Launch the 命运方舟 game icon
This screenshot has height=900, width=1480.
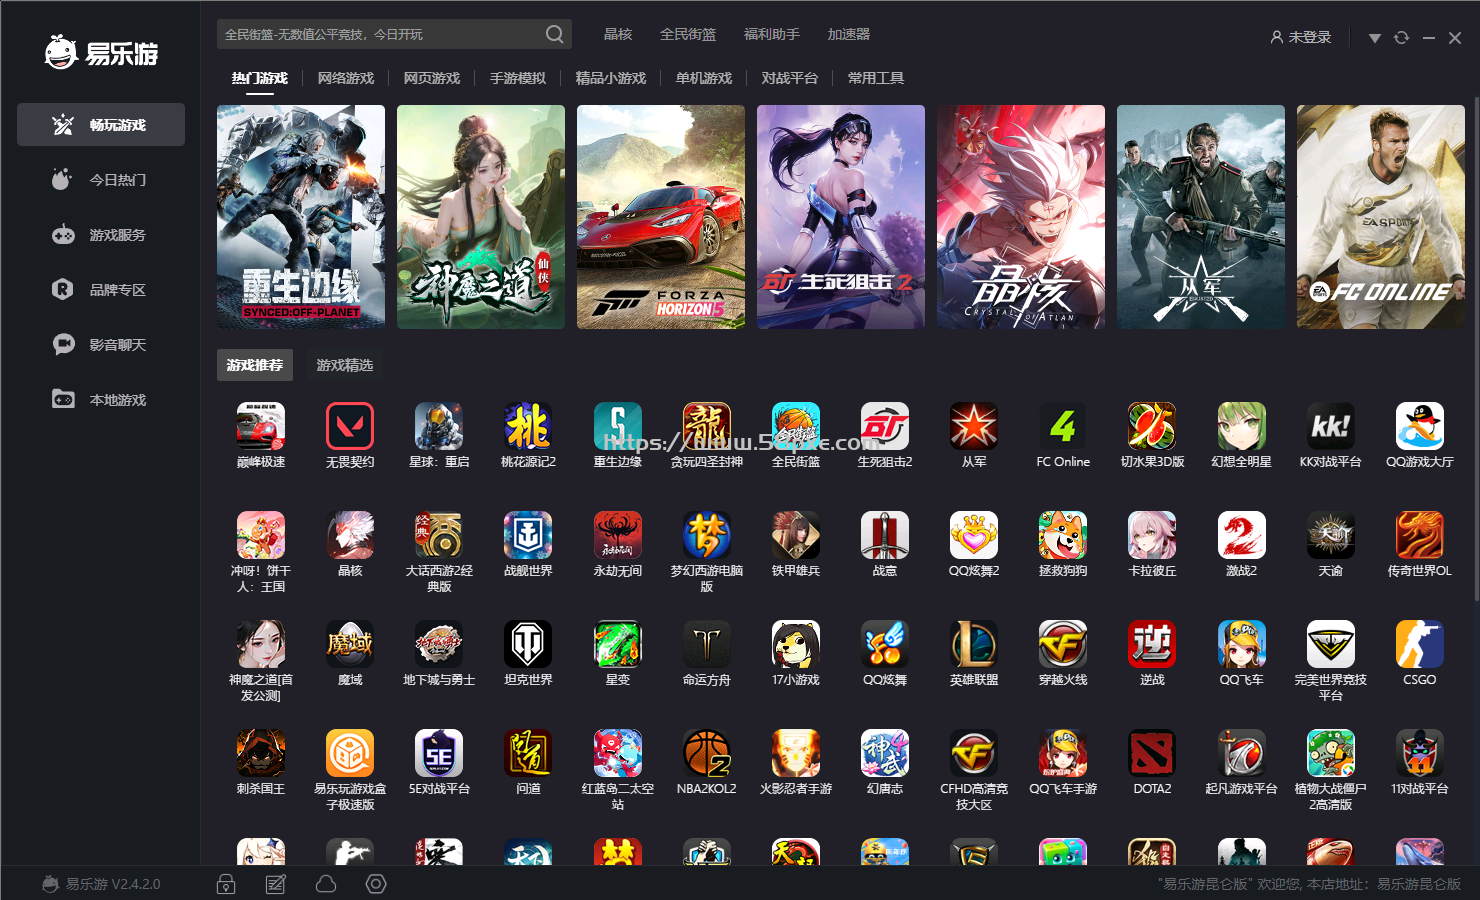coord(707,644)
